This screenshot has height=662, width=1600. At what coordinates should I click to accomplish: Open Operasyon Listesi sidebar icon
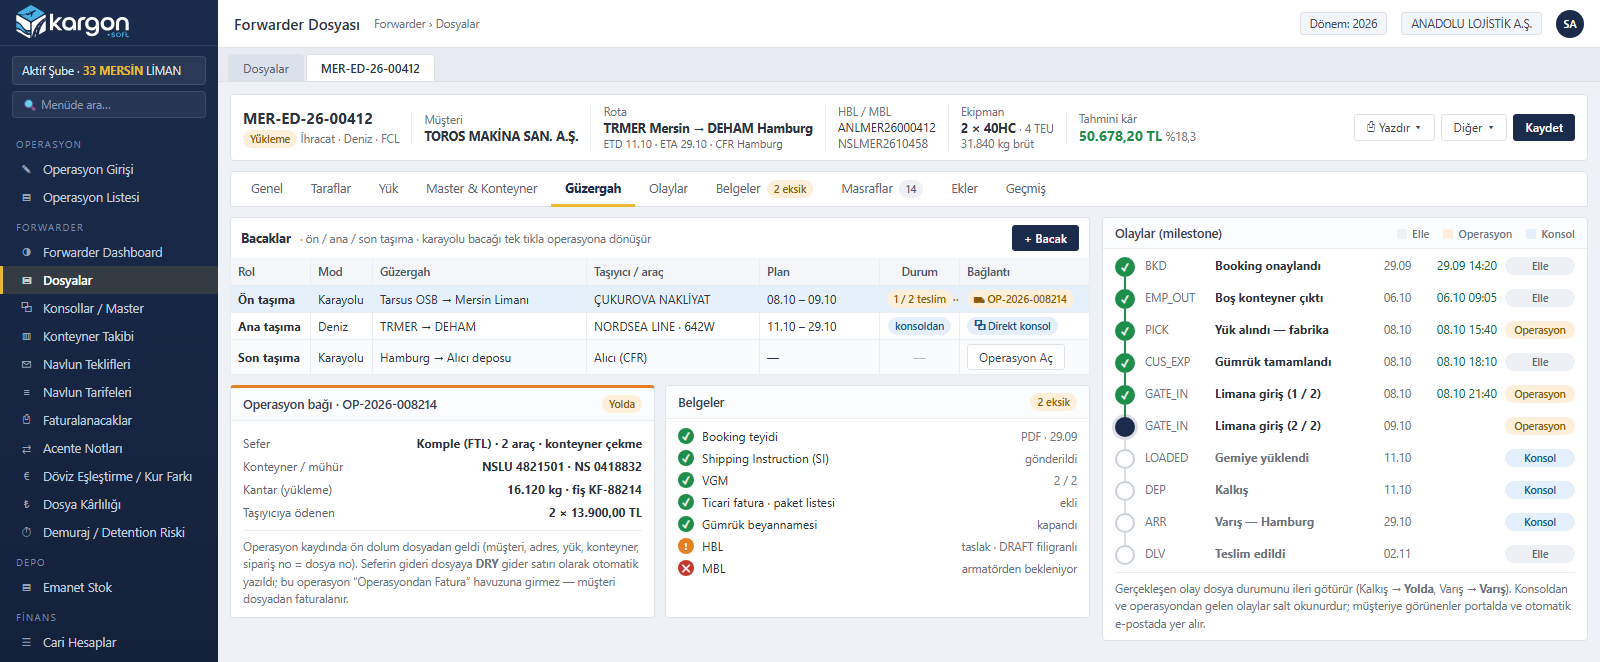click(x=27, y=198)
